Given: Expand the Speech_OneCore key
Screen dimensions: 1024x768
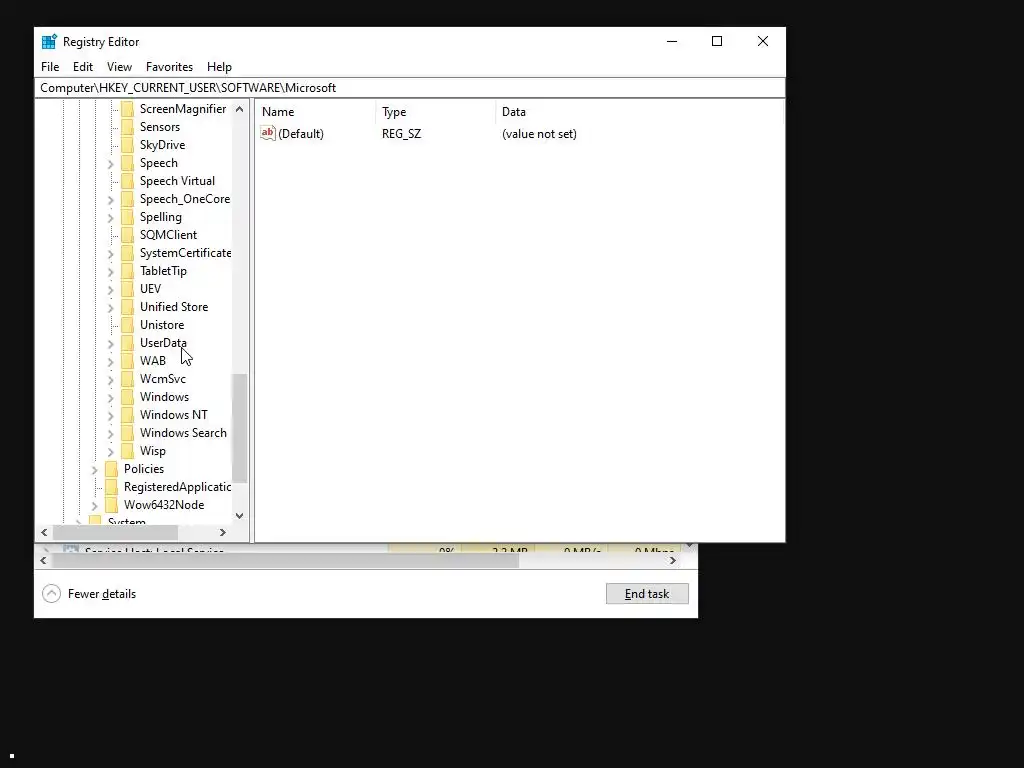Looking at the screenshot, I should (110, 200).
